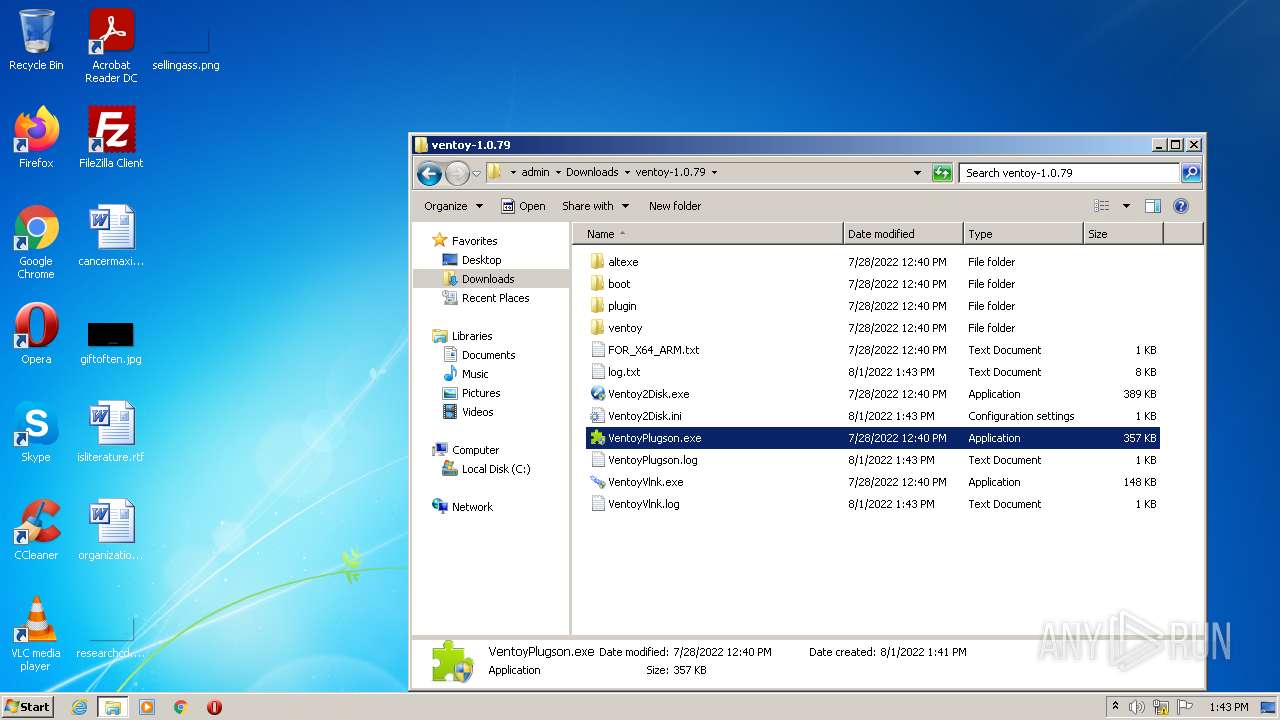Image resolution: width=1280 pixels, height=720 pixels.
Task: Show hidden tray icons arrow
Action: 1115,706
